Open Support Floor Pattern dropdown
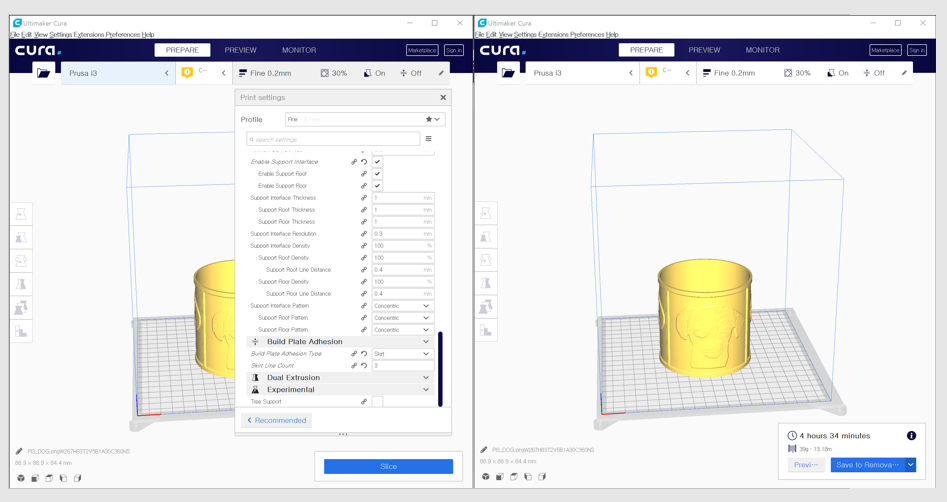 click(x=403, y=330)
